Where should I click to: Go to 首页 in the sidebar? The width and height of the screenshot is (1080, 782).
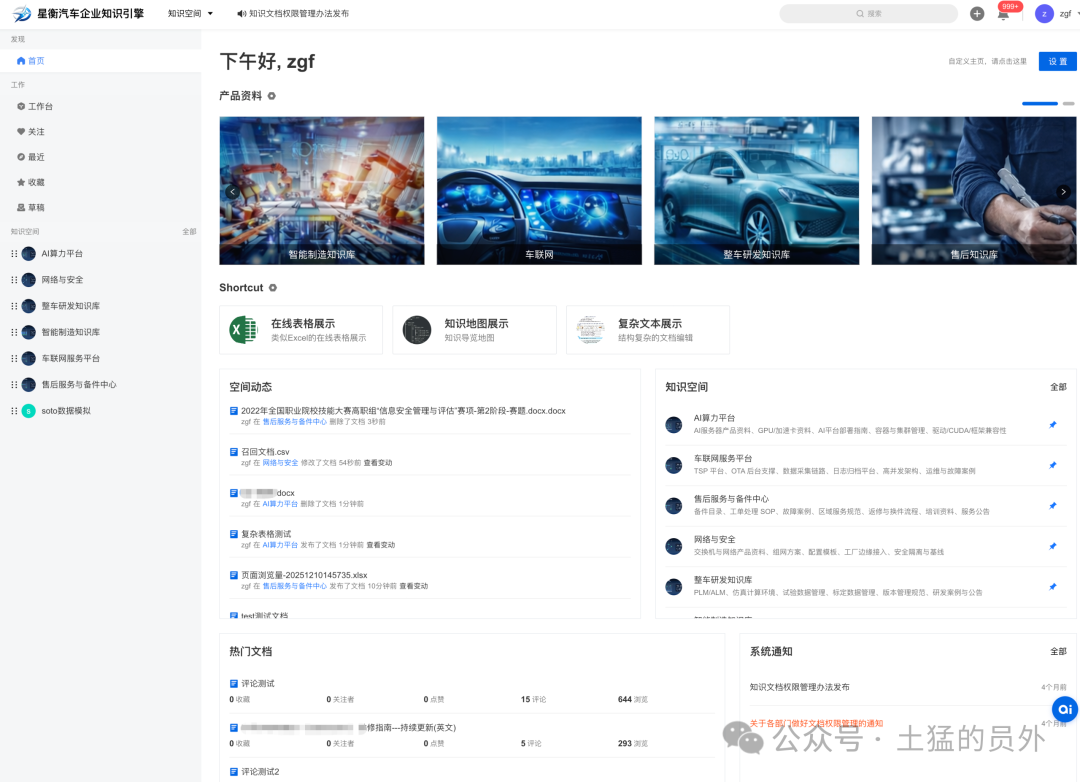coord(101,61)
